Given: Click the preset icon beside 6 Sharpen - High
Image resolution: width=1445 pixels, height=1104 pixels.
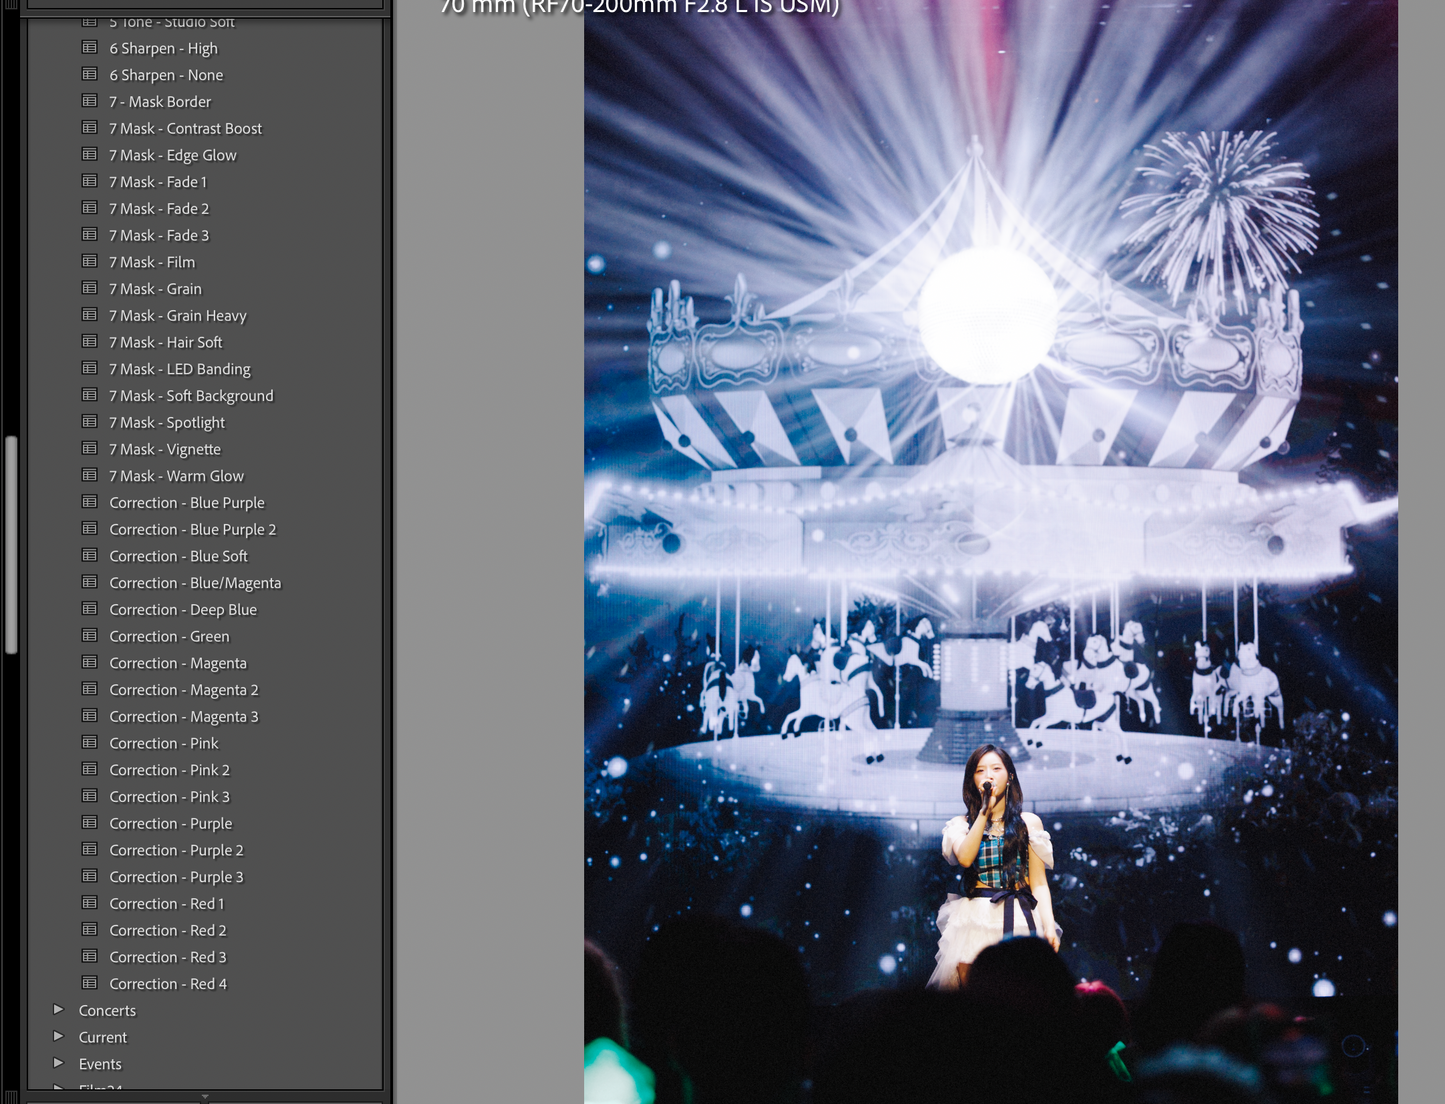Looking at the screenshot, I should [x=90, y=48].
